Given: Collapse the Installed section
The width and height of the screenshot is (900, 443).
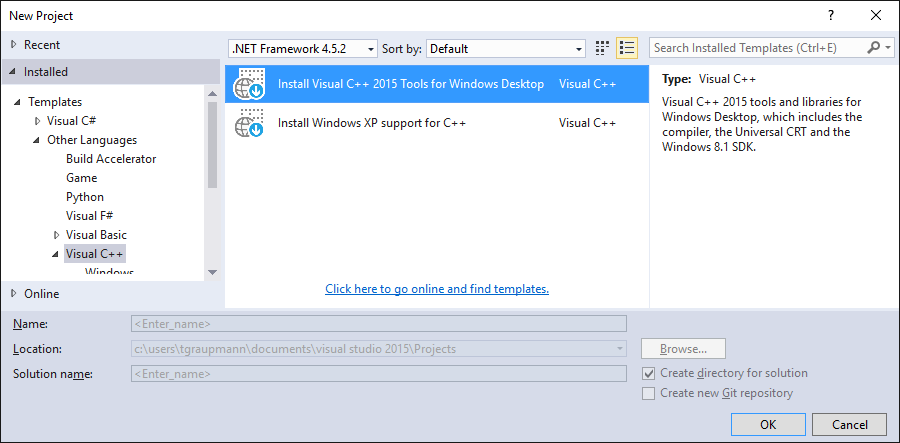Looking at the screenshot, I should tap(14, 72).
